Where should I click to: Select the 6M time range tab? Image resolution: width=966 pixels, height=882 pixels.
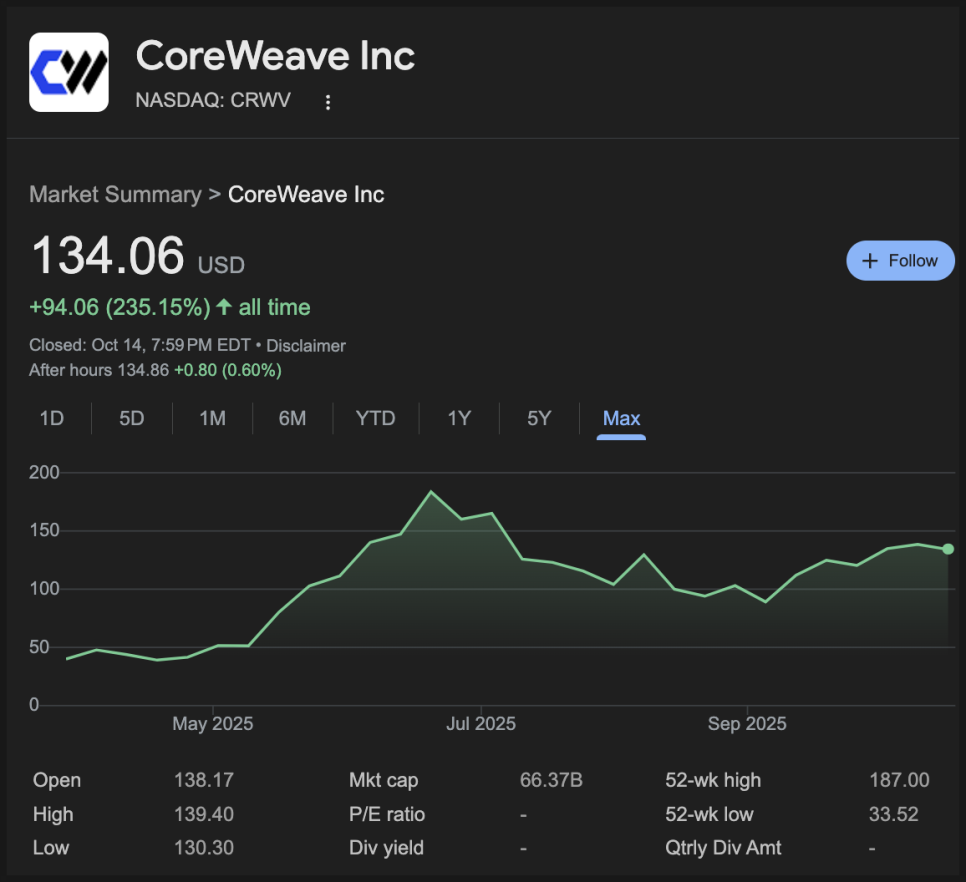pos(292,418)
